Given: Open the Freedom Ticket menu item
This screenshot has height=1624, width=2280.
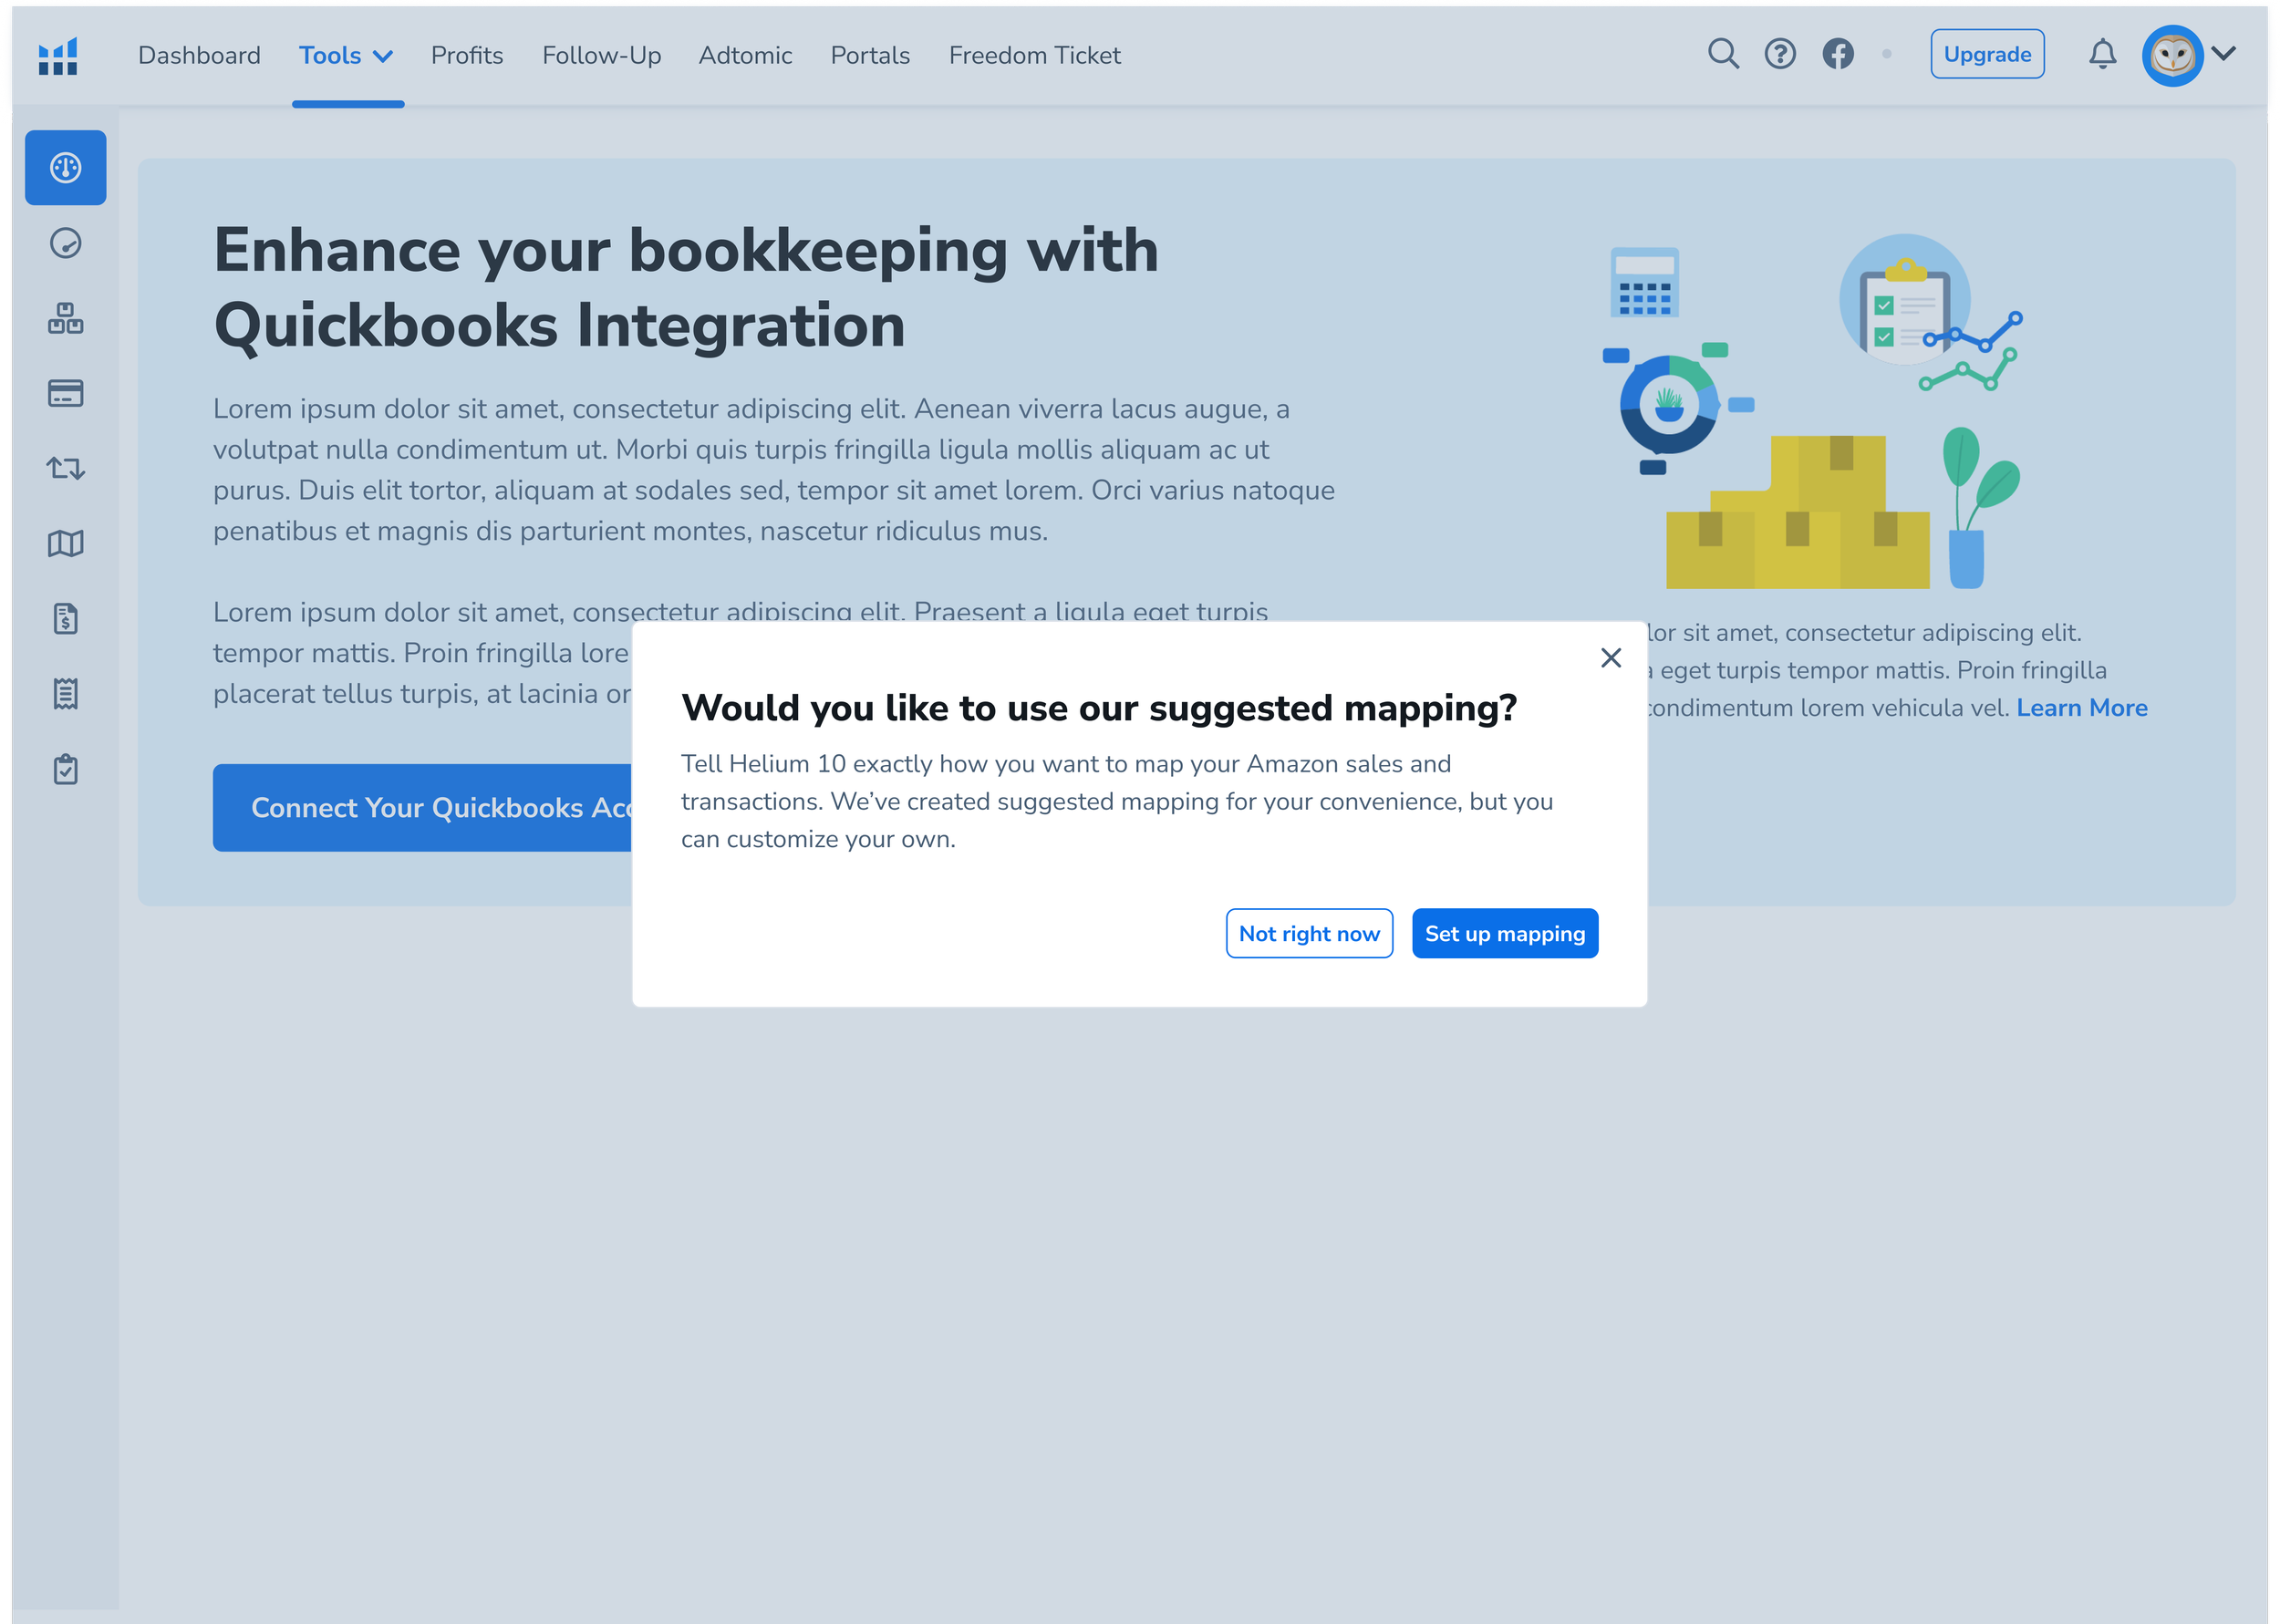Looking at the screenshot, I should [1034, 56].
